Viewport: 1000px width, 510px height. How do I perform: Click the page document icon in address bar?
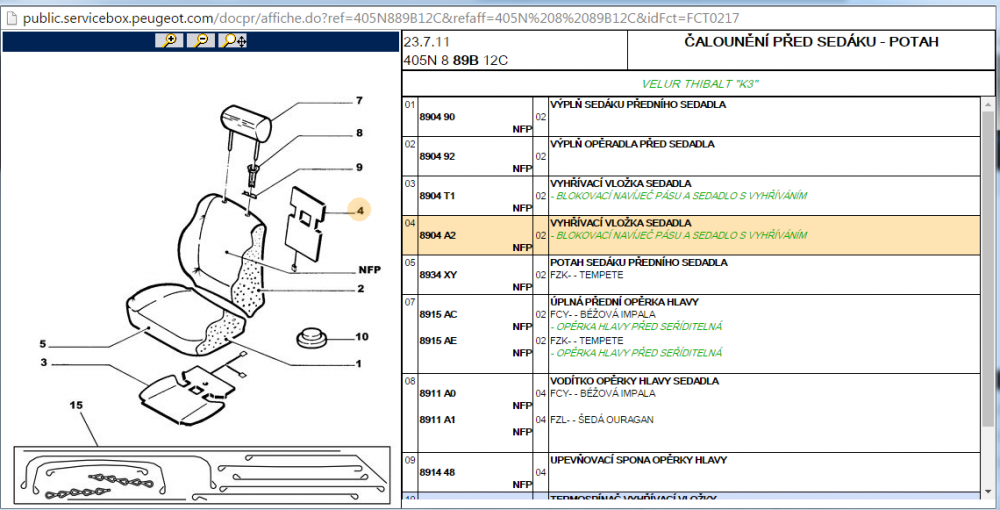tap(12, 18)
